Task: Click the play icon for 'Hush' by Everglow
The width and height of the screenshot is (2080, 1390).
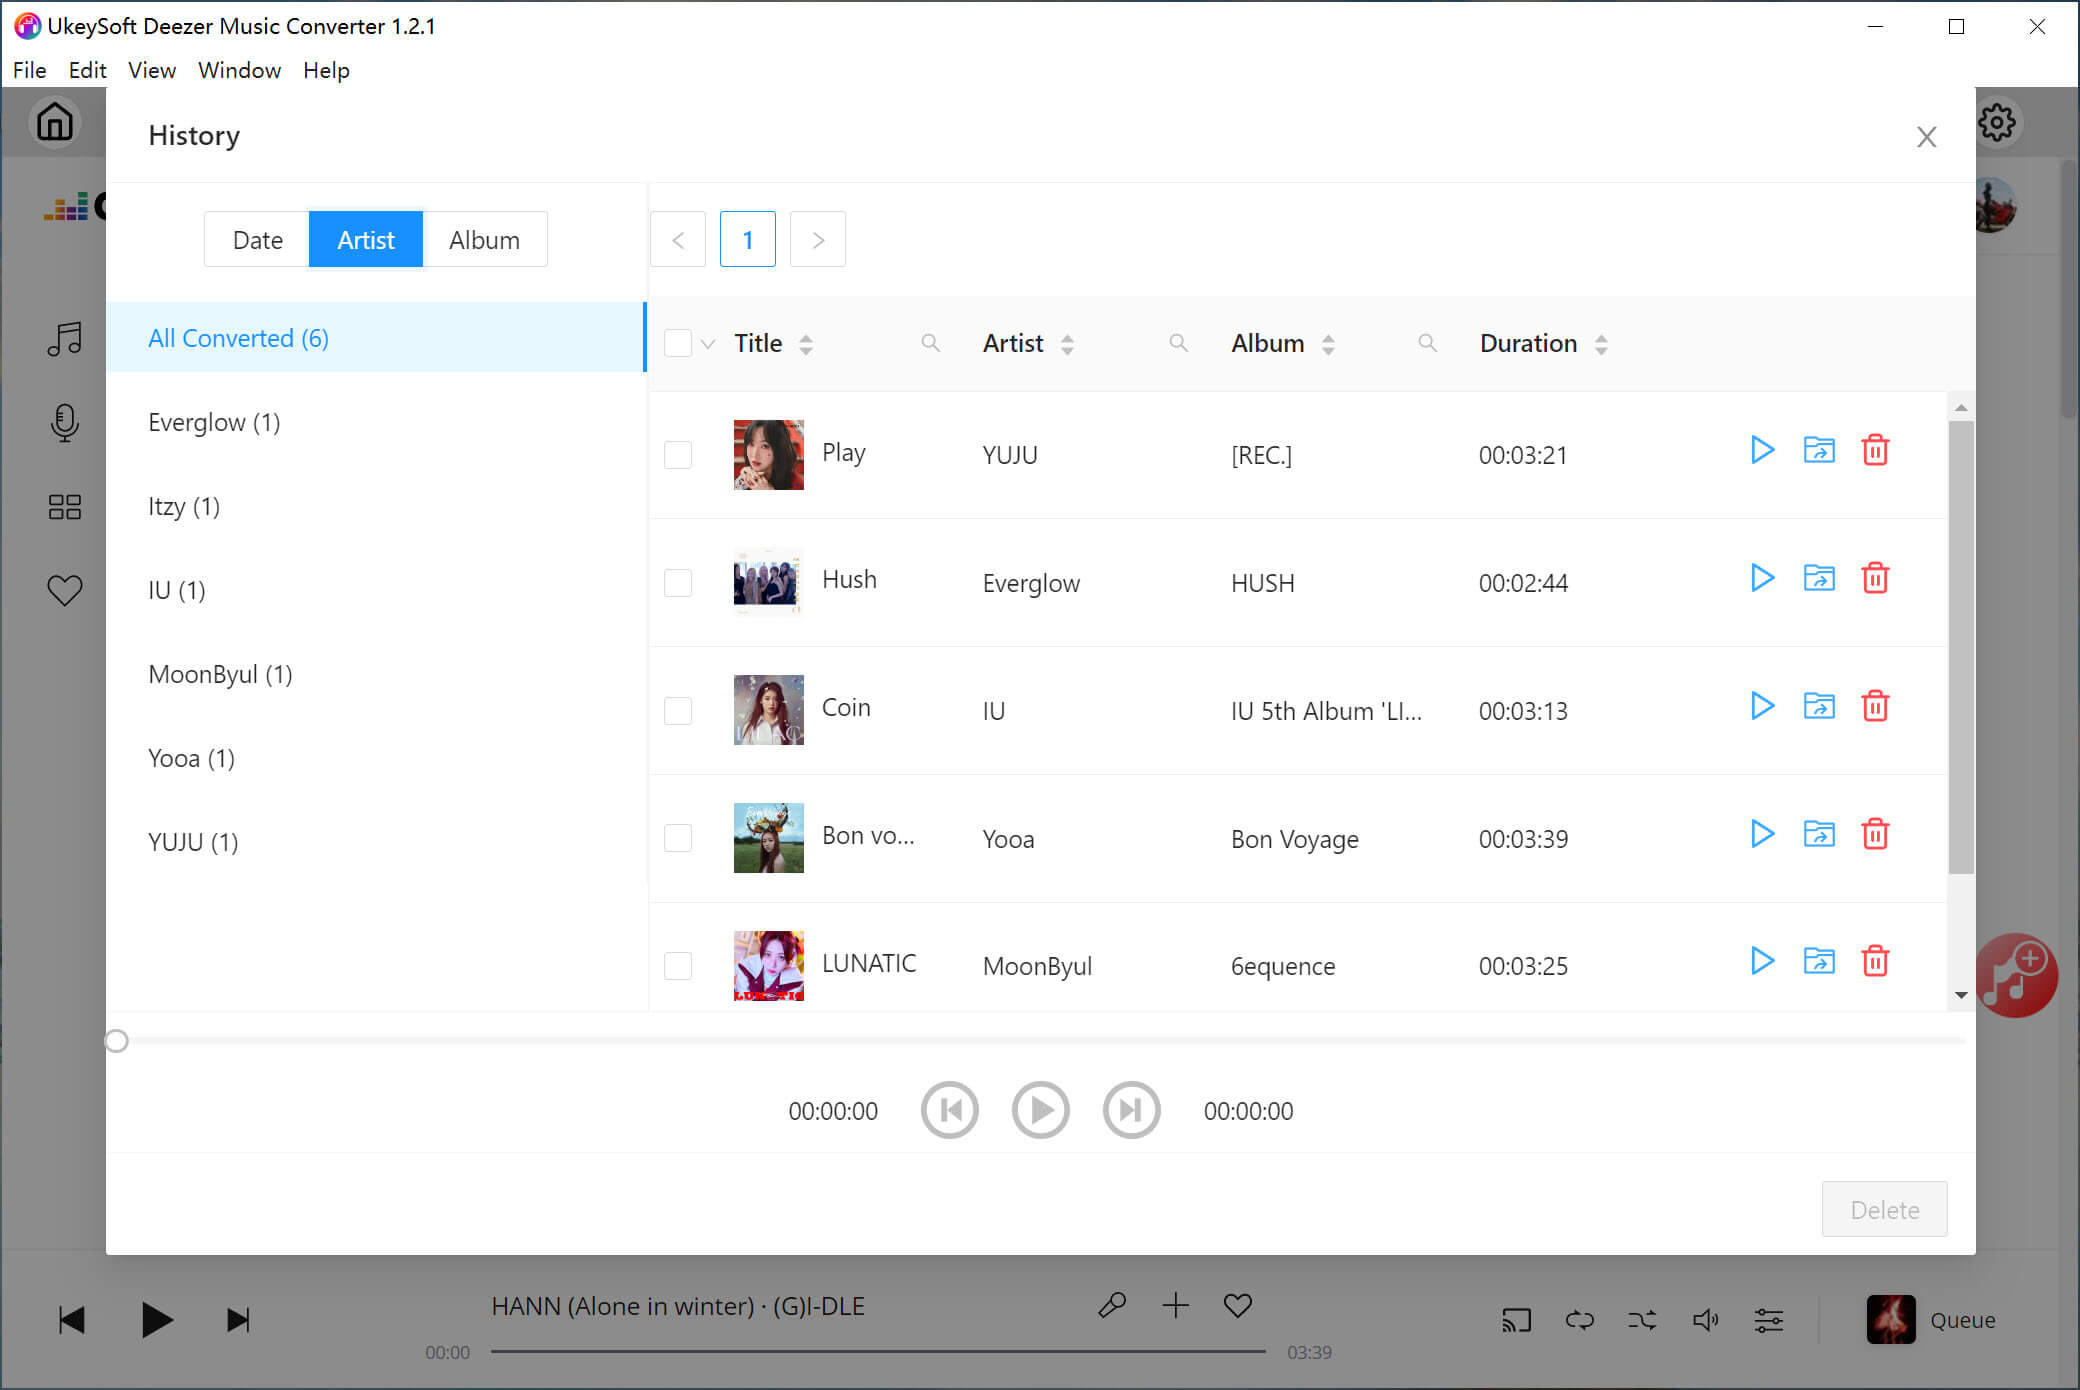Action: pos(1760,579)
